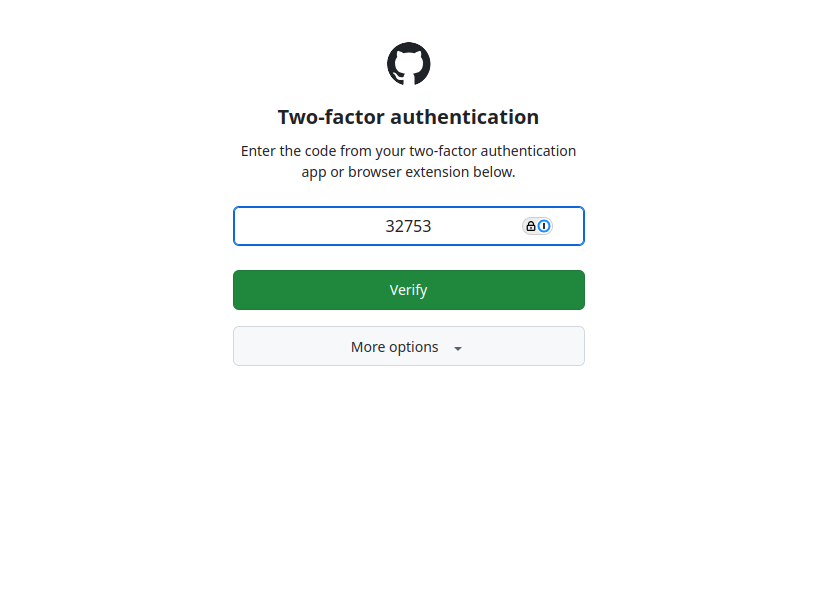Submit the code with Verify
This screenshot has width=823, height=597.
pyautogui.click(x=408, y=290)
